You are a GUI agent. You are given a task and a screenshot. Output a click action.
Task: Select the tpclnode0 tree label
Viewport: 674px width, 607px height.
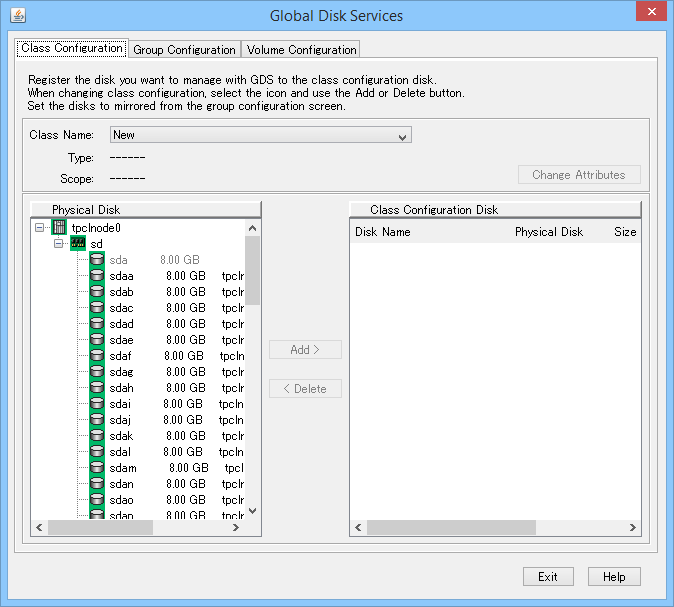click(x=96, y=227)
